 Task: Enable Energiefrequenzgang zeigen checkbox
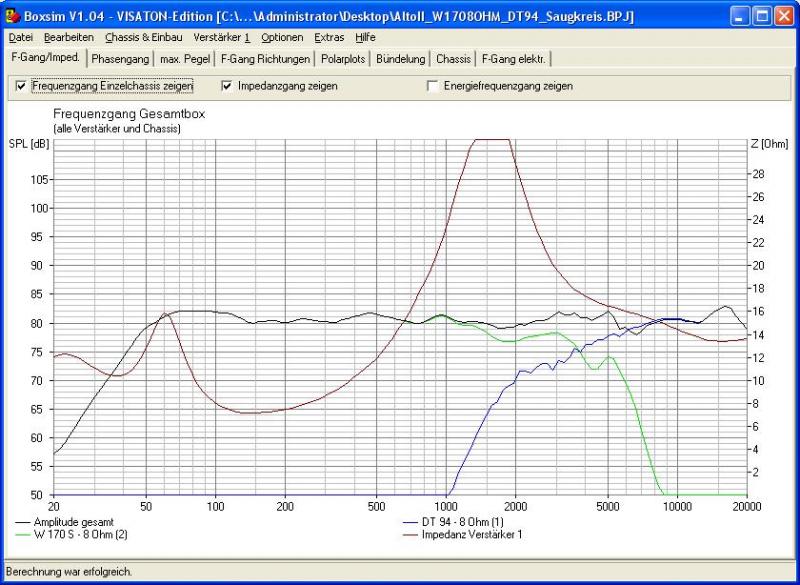point(433,86)
